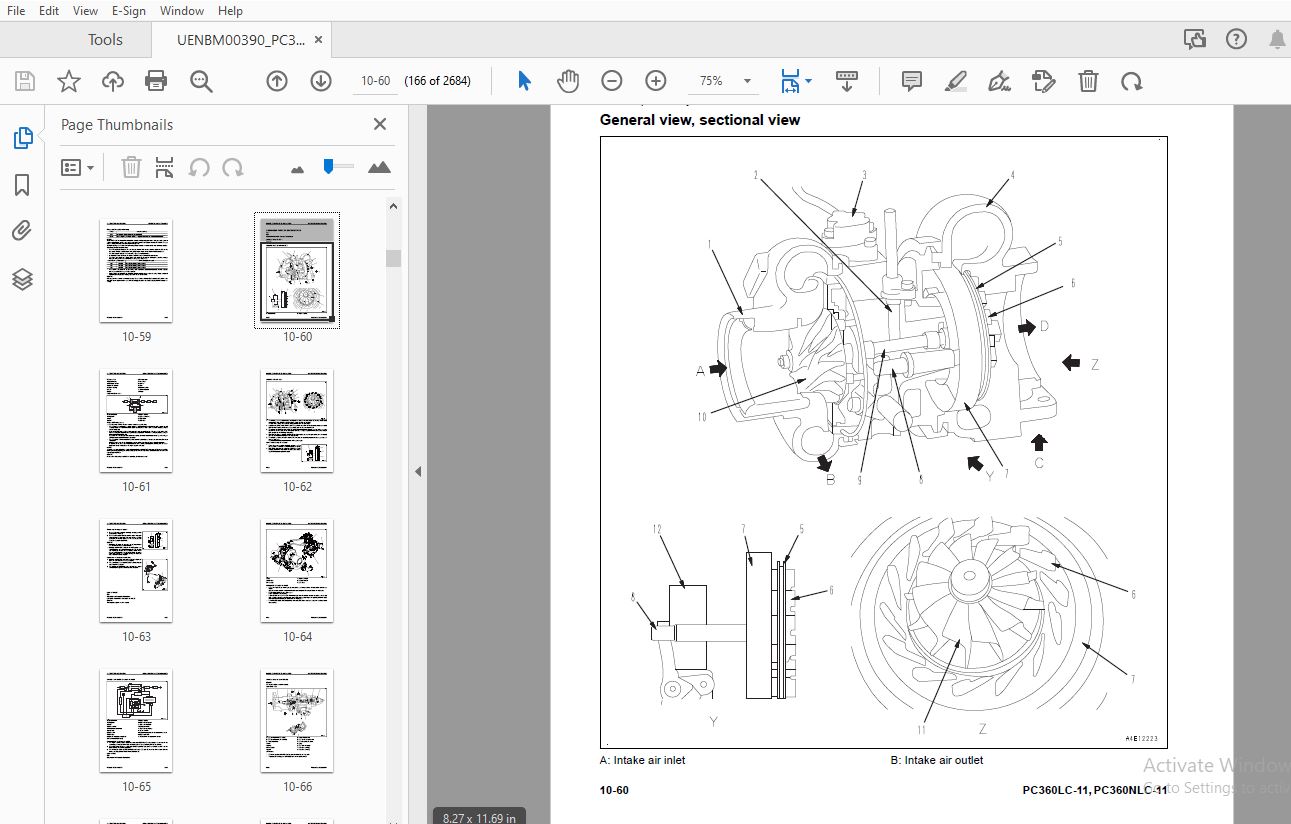Close the Page Thumbnails panel
This screenshot has width=1291, height=824.
(x=380, y=124)
